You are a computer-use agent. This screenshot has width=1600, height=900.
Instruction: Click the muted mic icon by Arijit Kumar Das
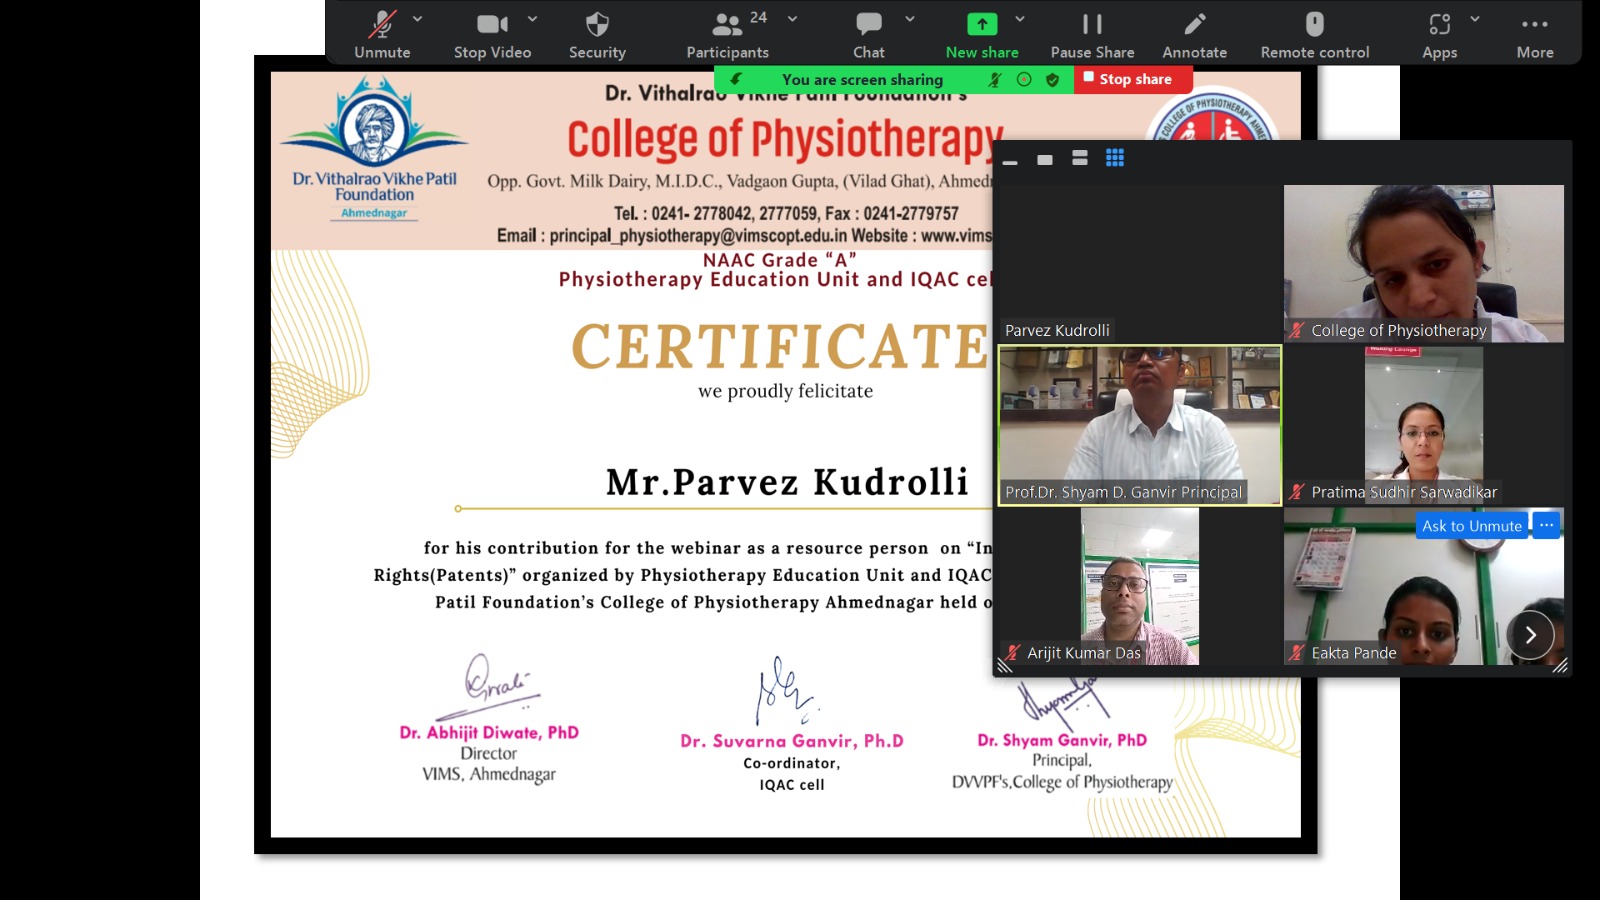[x=1013, y=653]
